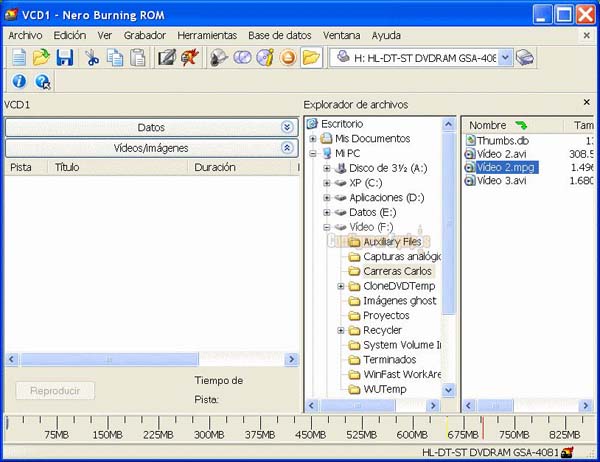Eject disc with the orange round icon

pos(288,58)
